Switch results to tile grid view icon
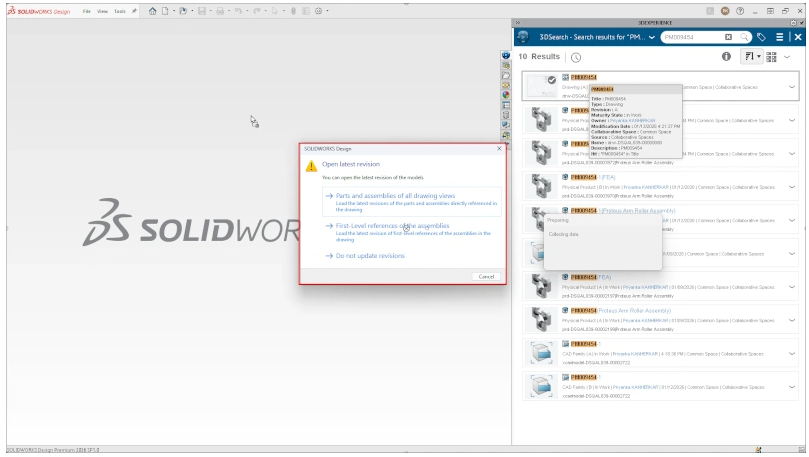The image size is (809, 457). tap(771, 57)
